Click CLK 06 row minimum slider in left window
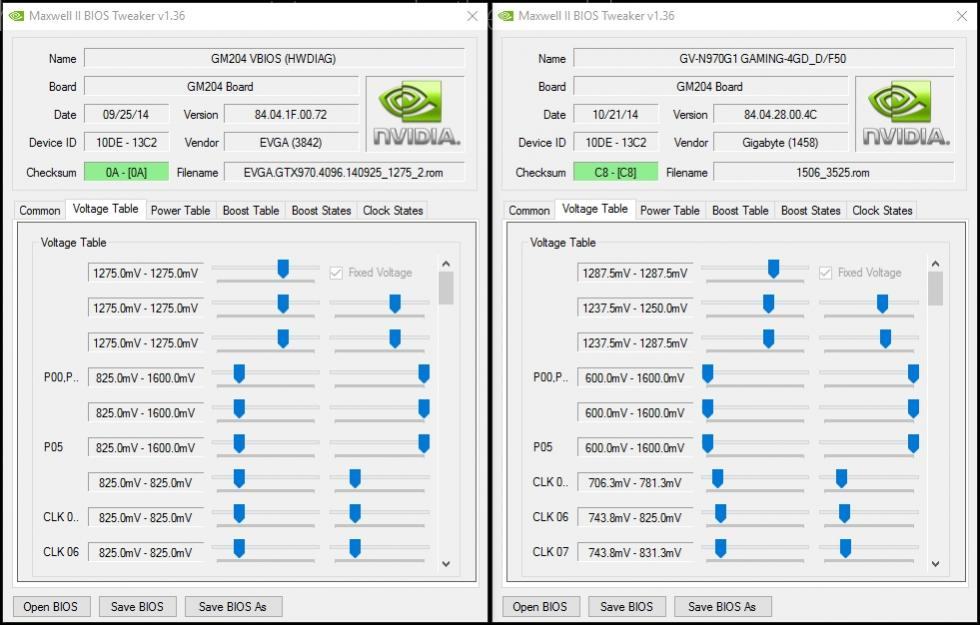The height and width of the screenshot is (625, 980). [x=239, y=549]
